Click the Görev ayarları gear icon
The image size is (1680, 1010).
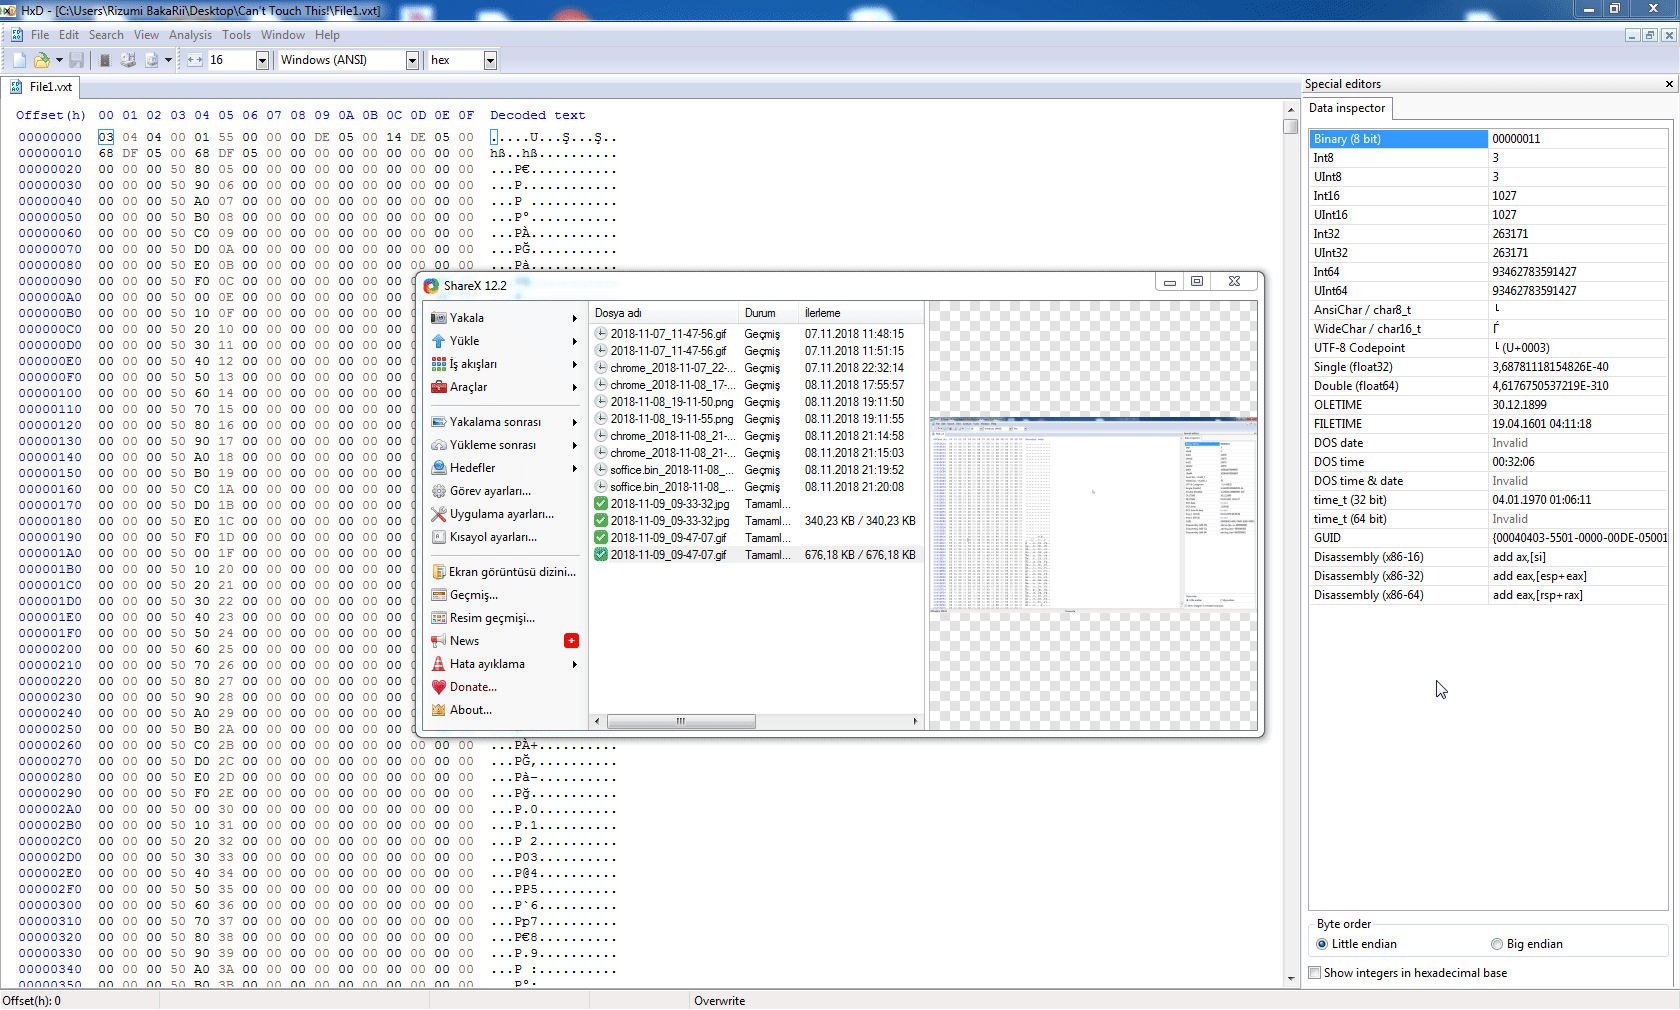(438, 491)
